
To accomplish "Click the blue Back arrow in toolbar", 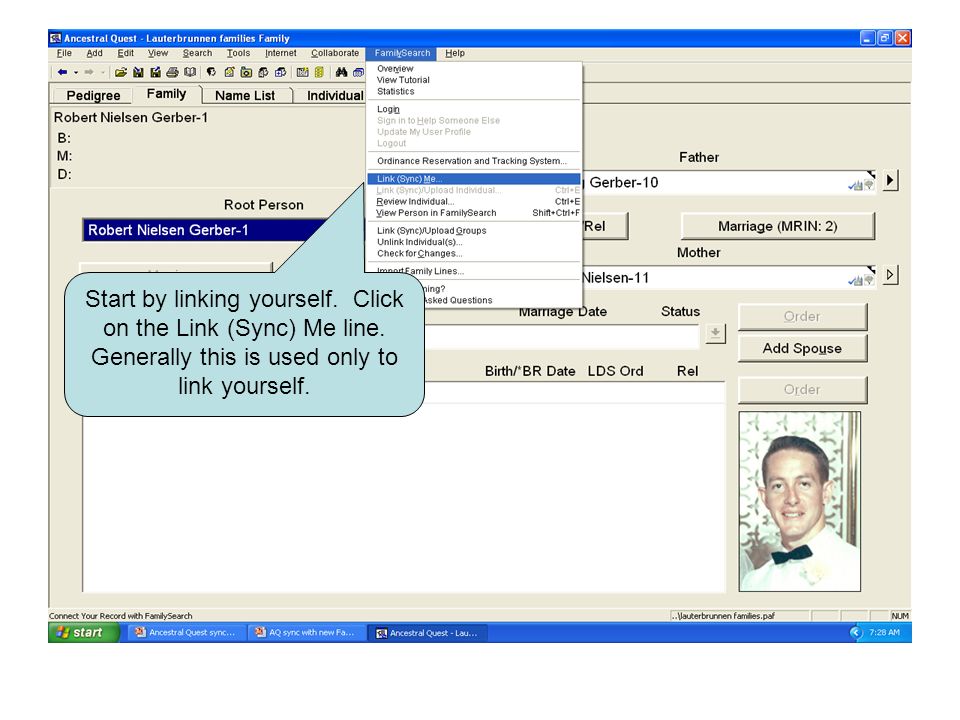I will (x=62, y=72).
